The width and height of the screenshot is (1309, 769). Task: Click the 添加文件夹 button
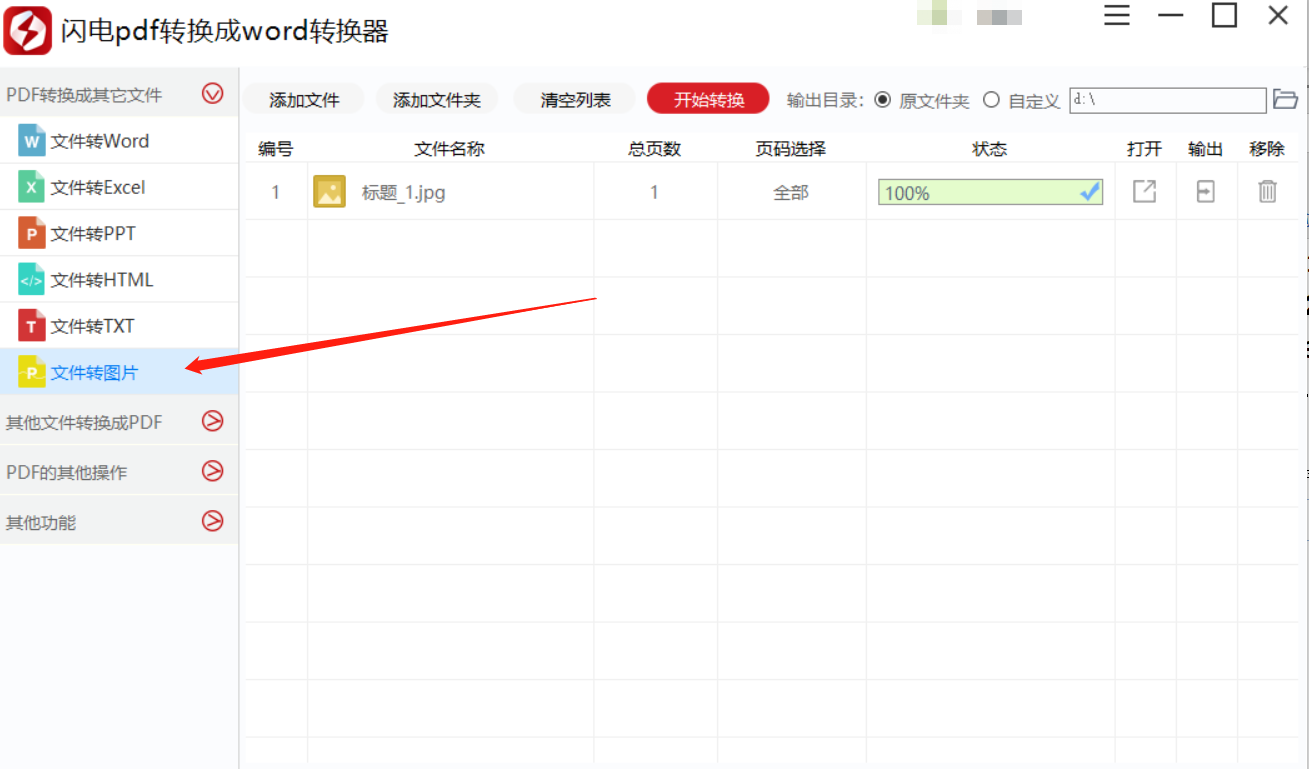click(436, 99)
